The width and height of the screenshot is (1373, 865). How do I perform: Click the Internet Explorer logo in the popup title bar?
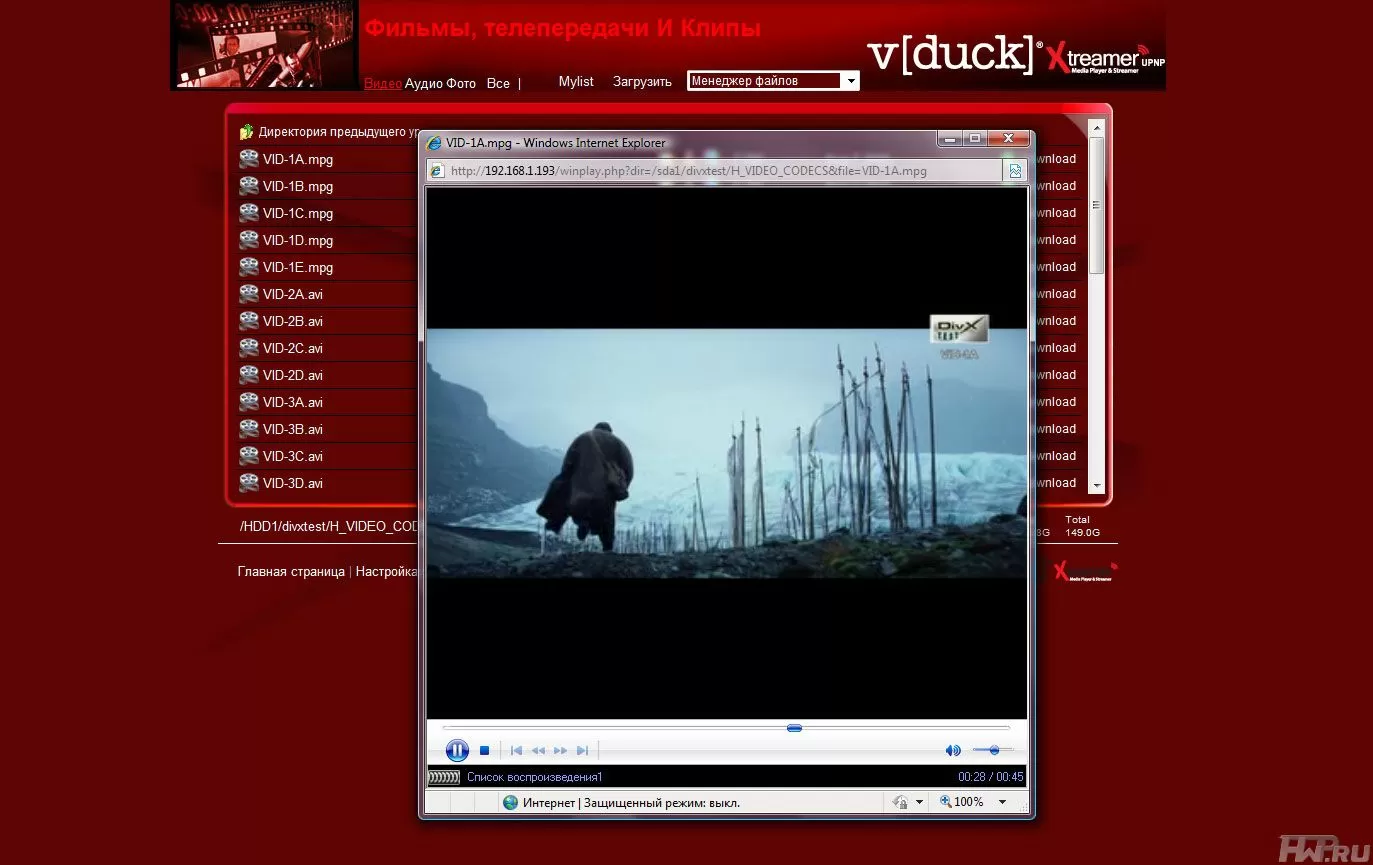434,143
